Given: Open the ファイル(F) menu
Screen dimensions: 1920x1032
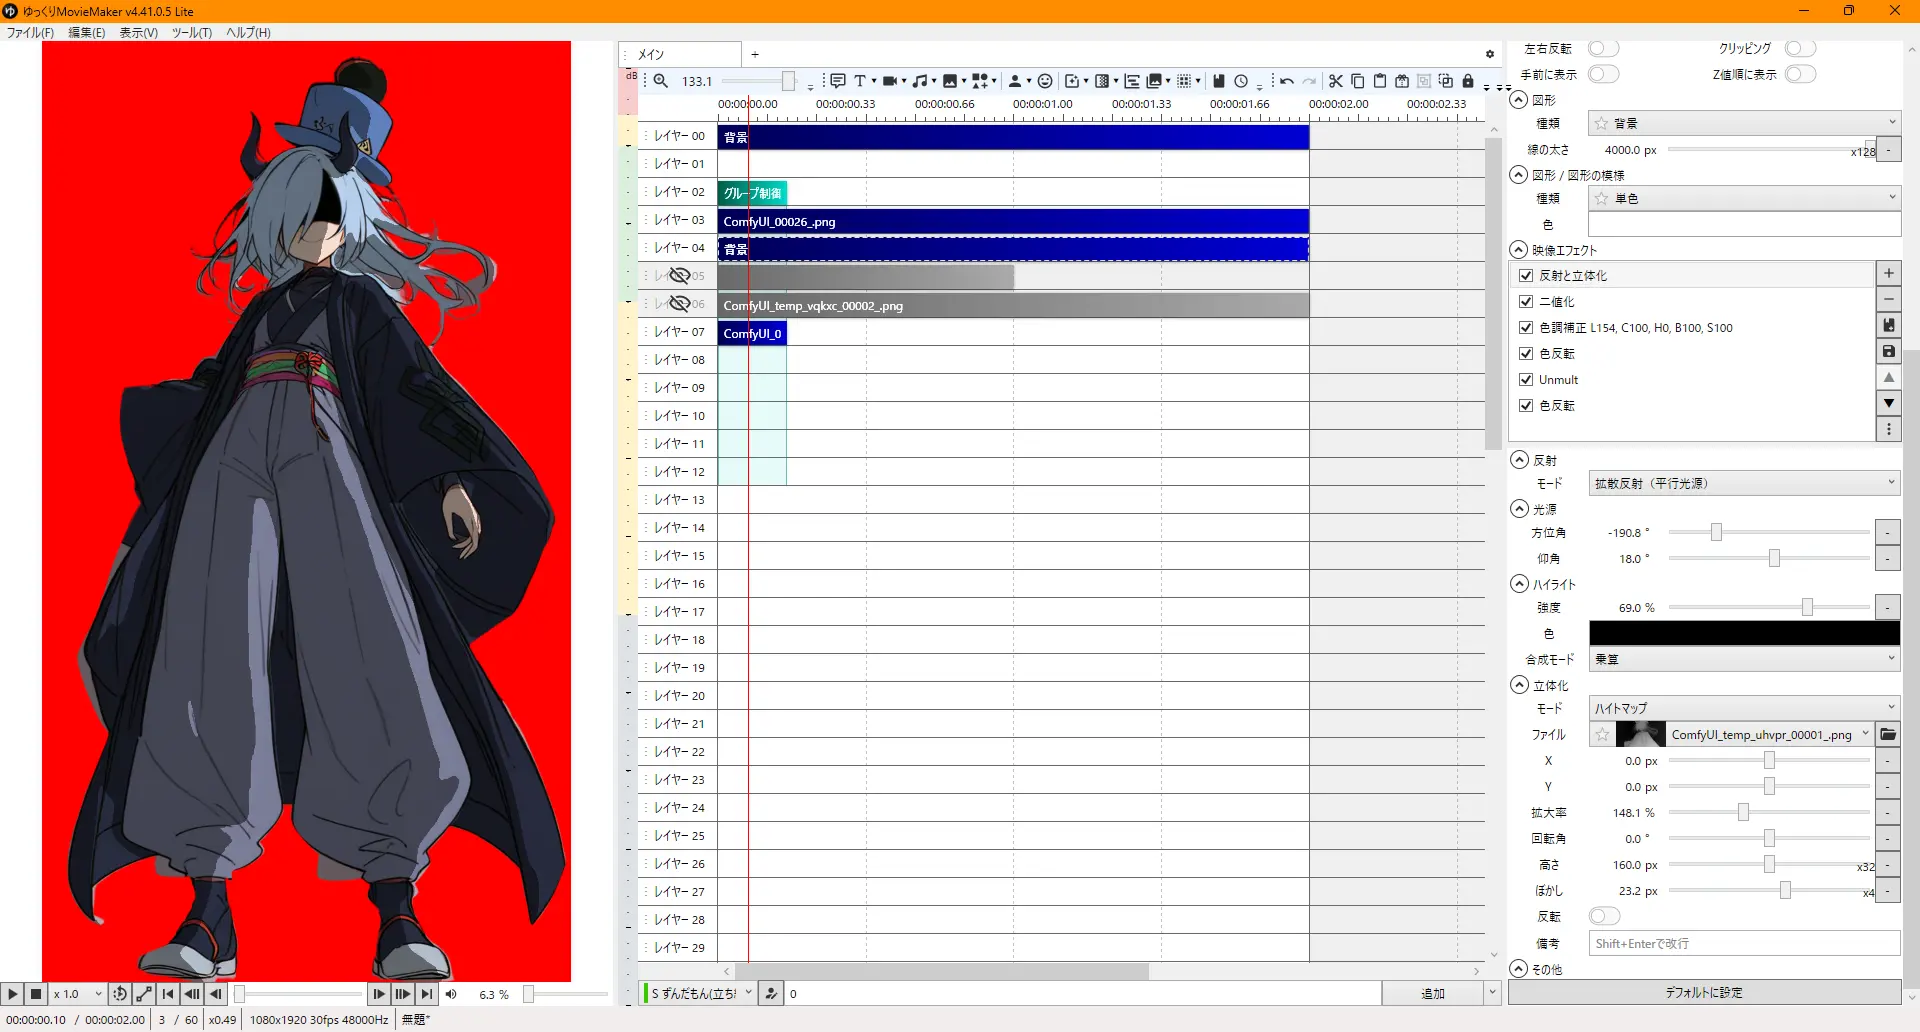Looking at the screenshot, I should pos(30,33).
